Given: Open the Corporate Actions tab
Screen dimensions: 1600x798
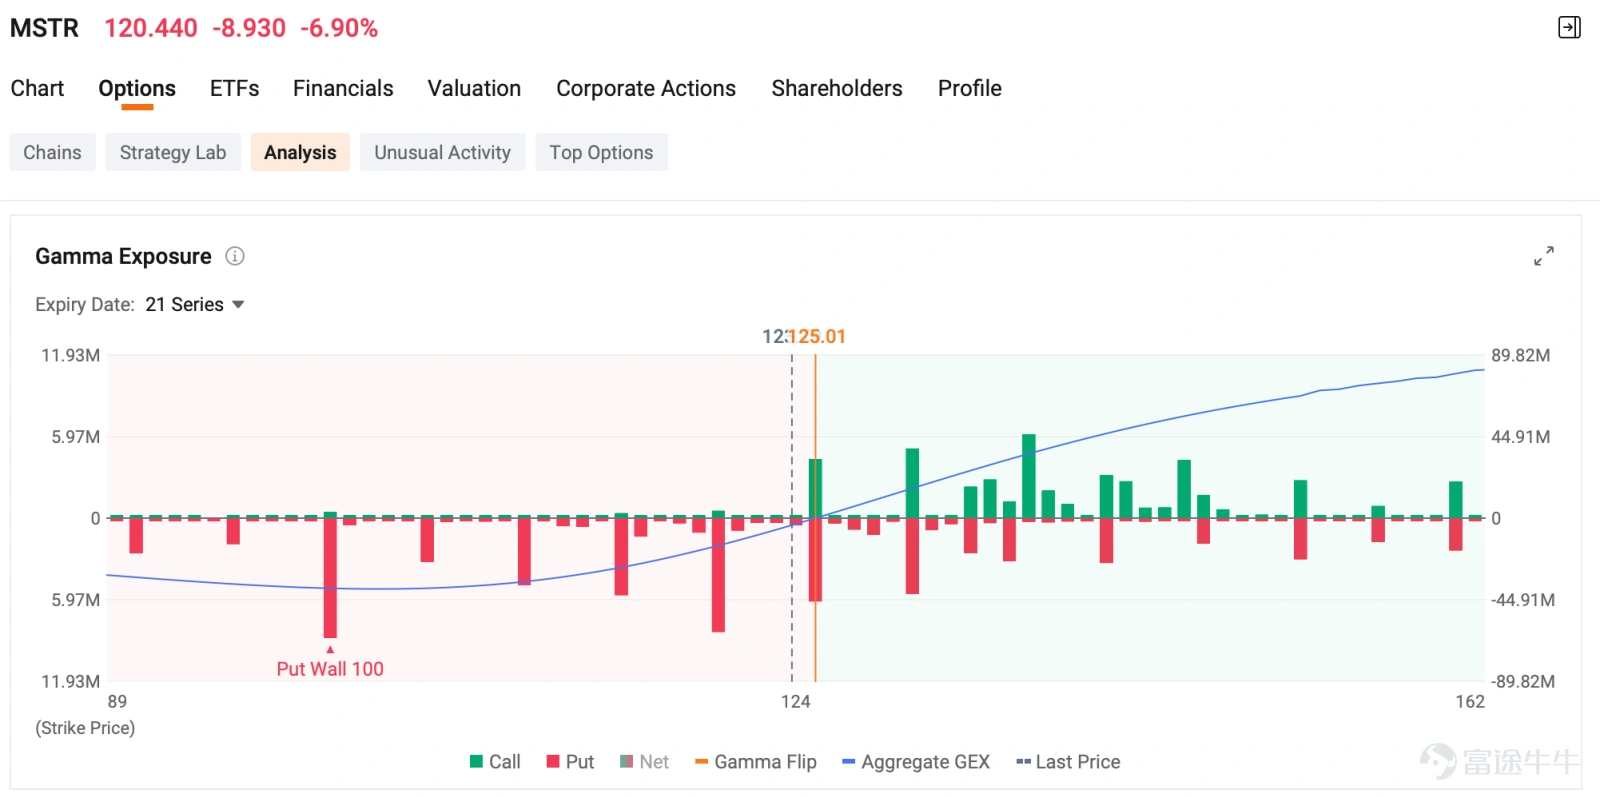Looking at the screenshot, I should pos(646,88).
